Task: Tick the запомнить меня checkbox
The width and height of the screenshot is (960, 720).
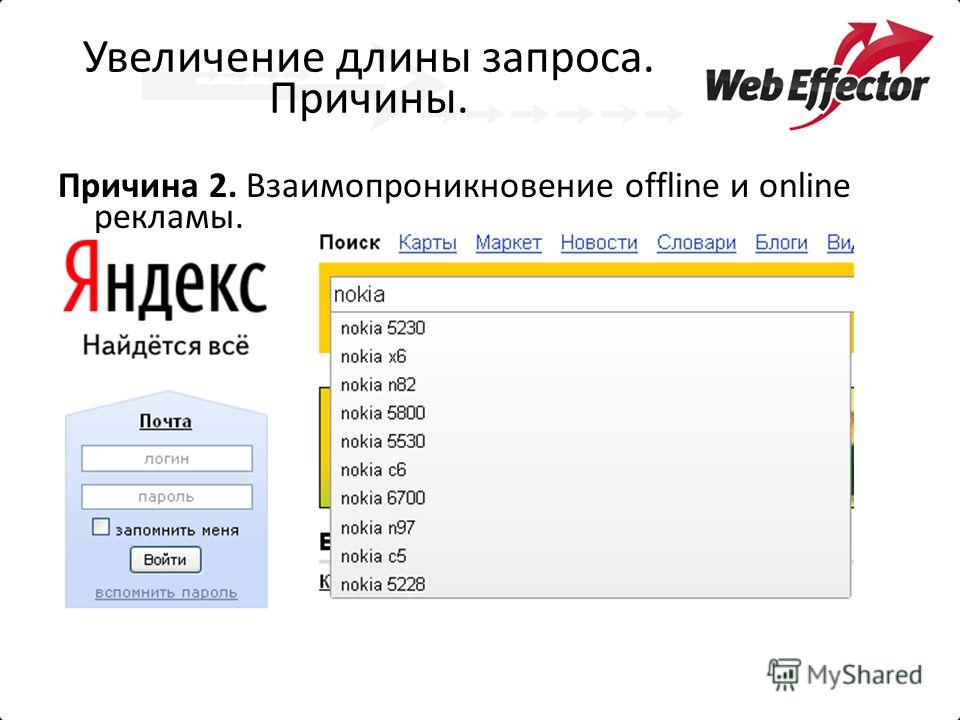Action: [x=100, y=527]
